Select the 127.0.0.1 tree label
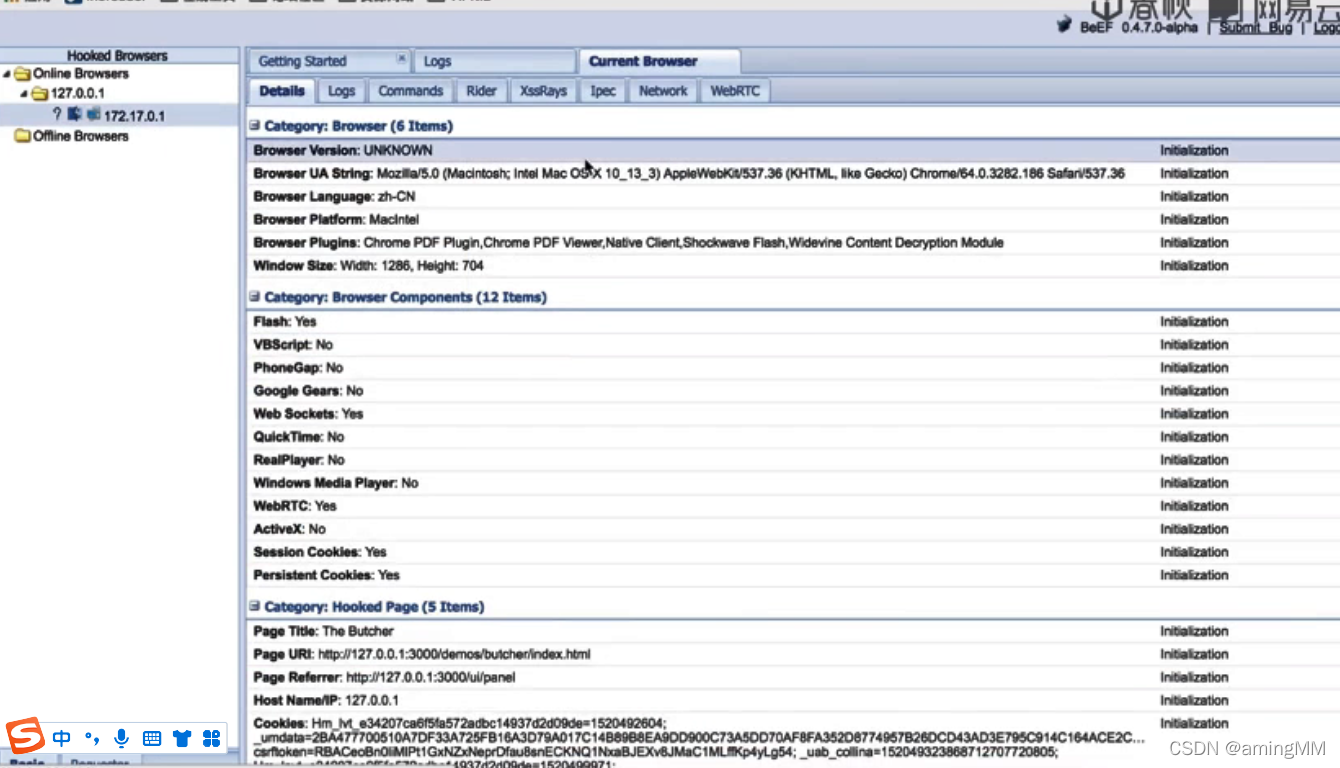Viewport: 1340px width, 768px height. click(78, 94)
